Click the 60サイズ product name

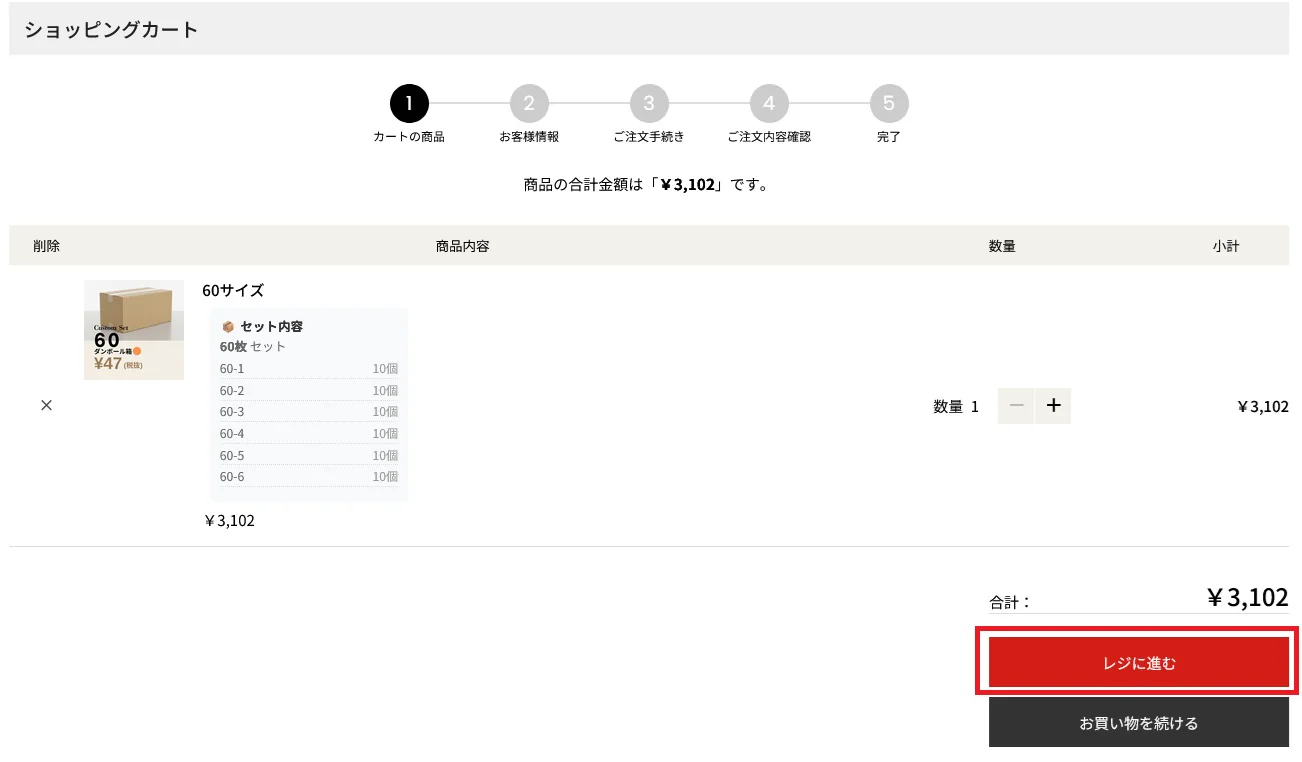pyautogui.click(x=233, y=291)
